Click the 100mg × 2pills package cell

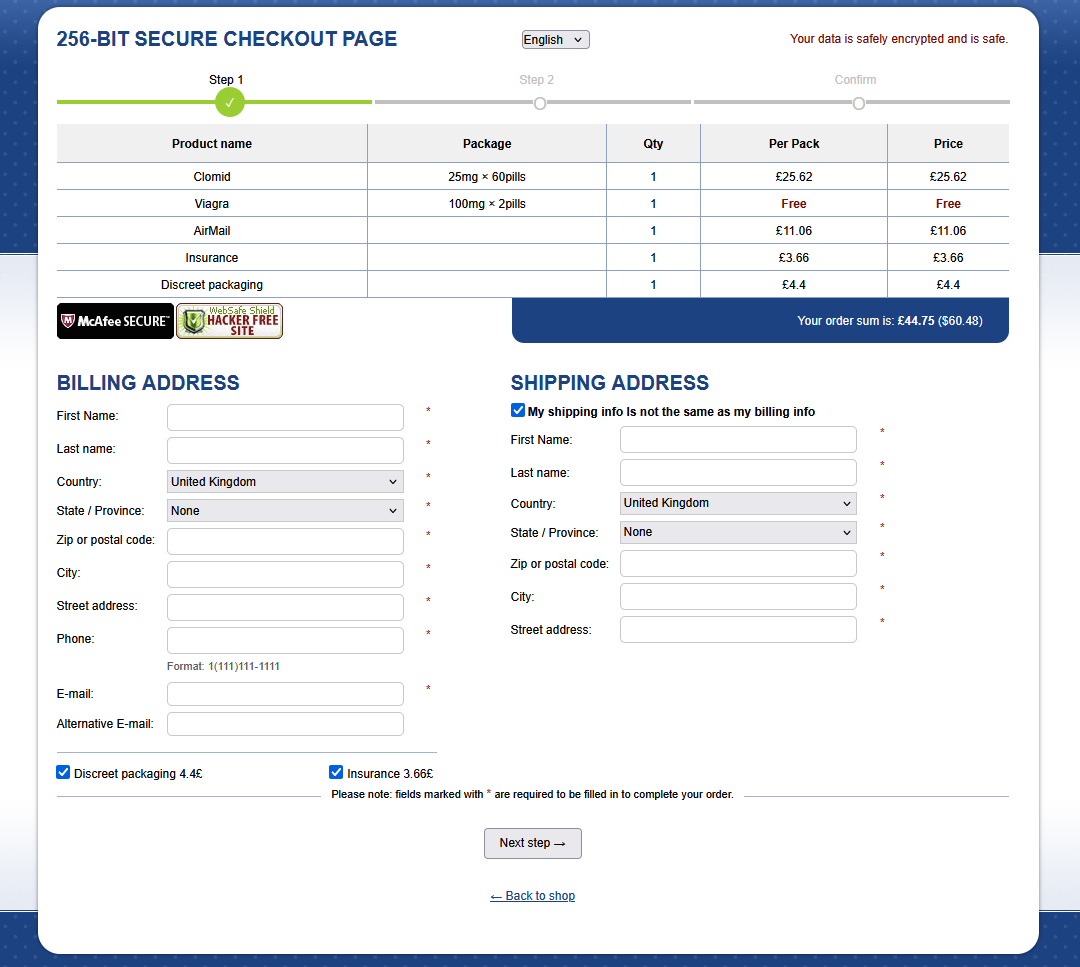(x=487, y=204)
